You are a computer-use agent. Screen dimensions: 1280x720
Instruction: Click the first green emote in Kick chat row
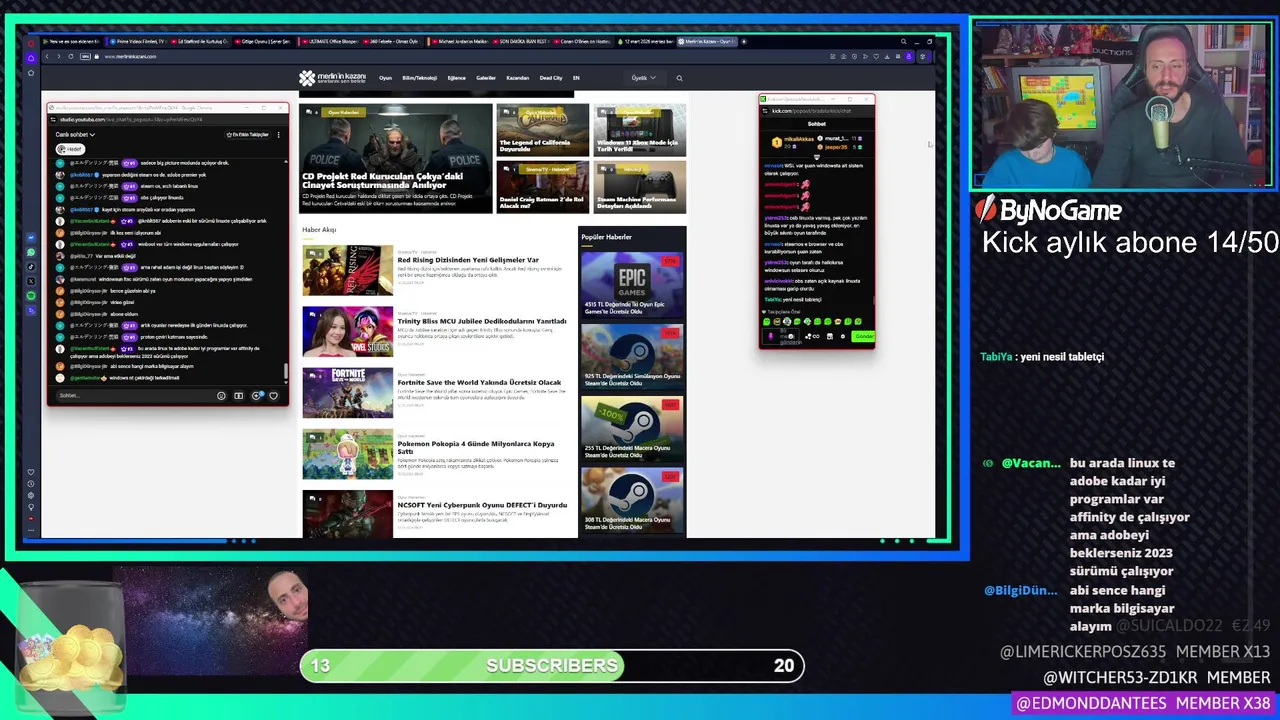tap(766, 322)
